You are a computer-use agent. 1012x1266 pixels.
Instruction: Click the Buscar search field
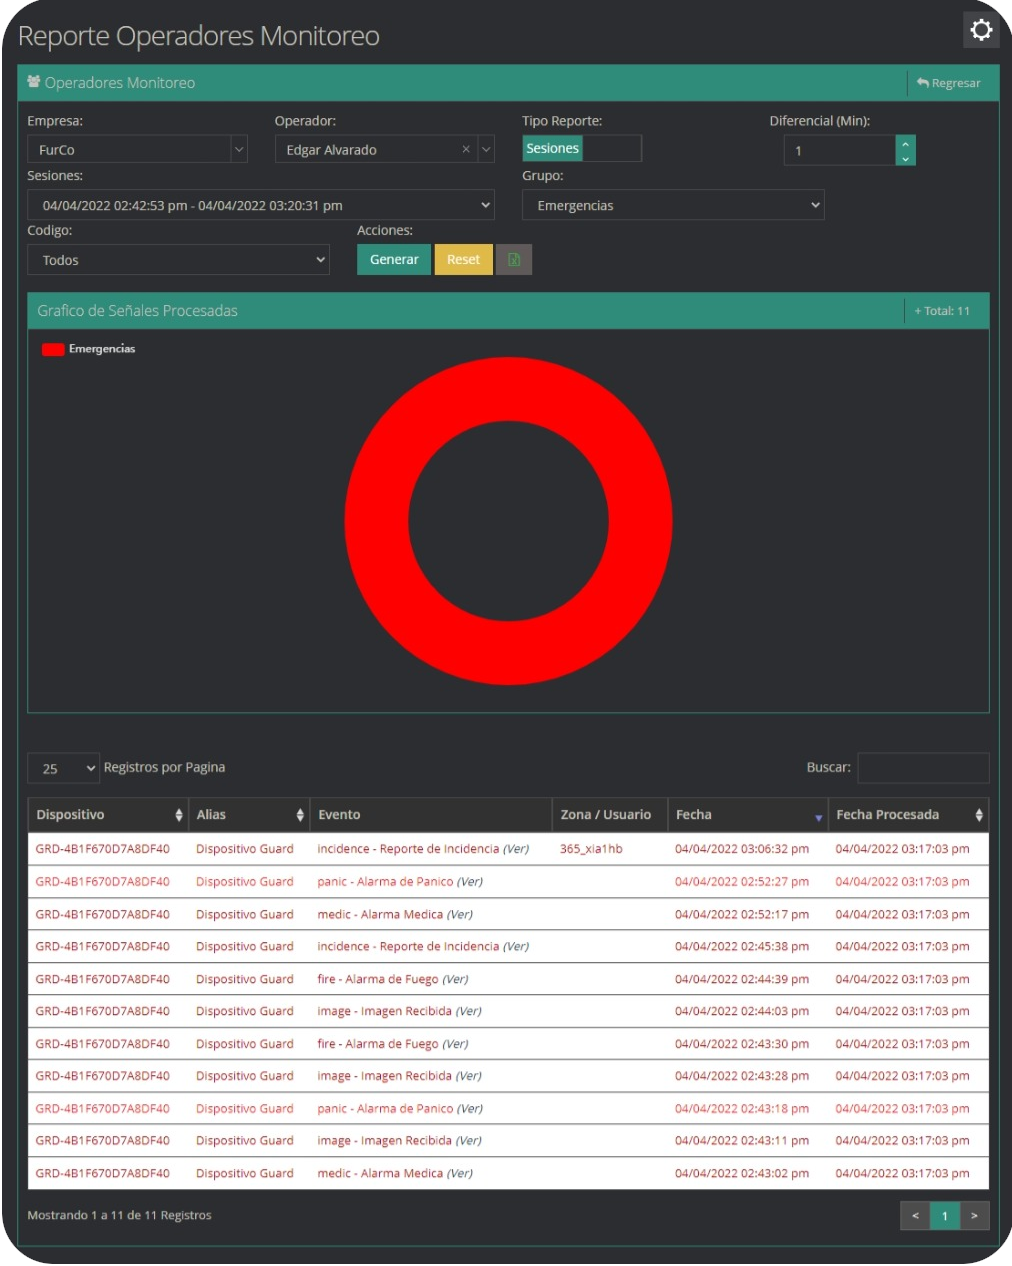[922, 768]
